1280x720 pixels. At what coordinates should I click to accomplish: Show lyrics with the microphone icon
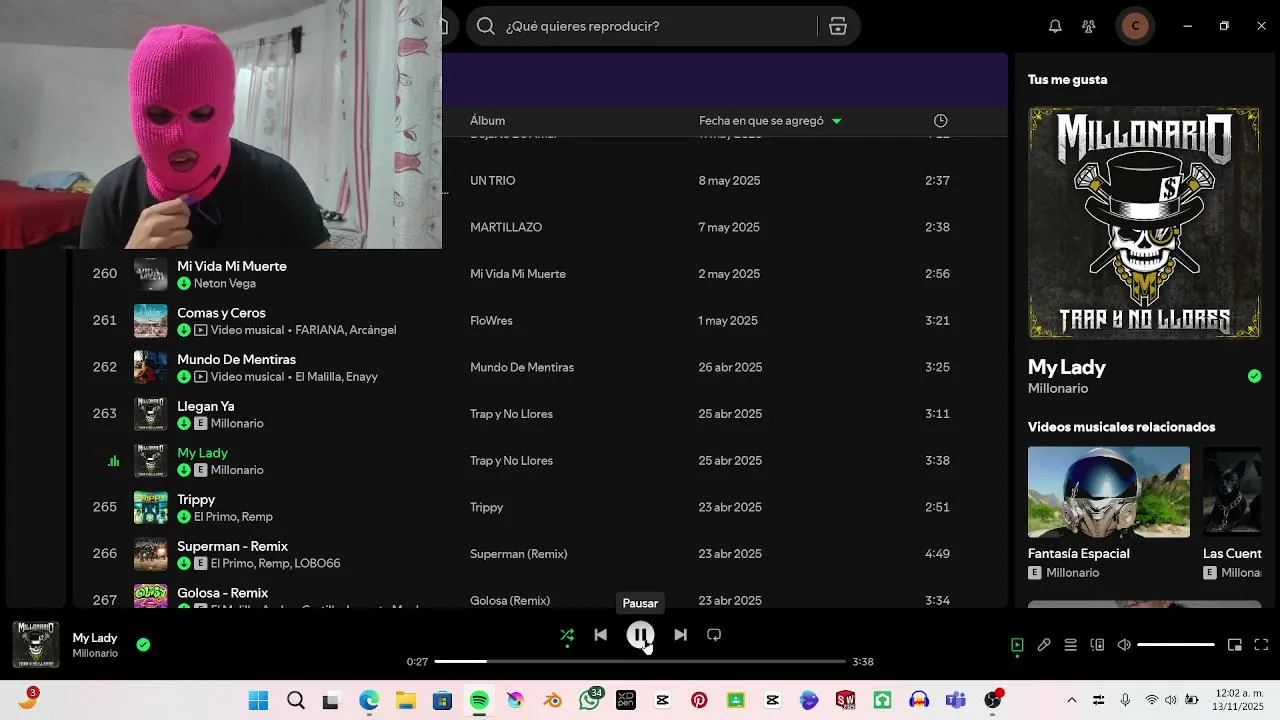pyautogui.click(x=1044, y=645)
